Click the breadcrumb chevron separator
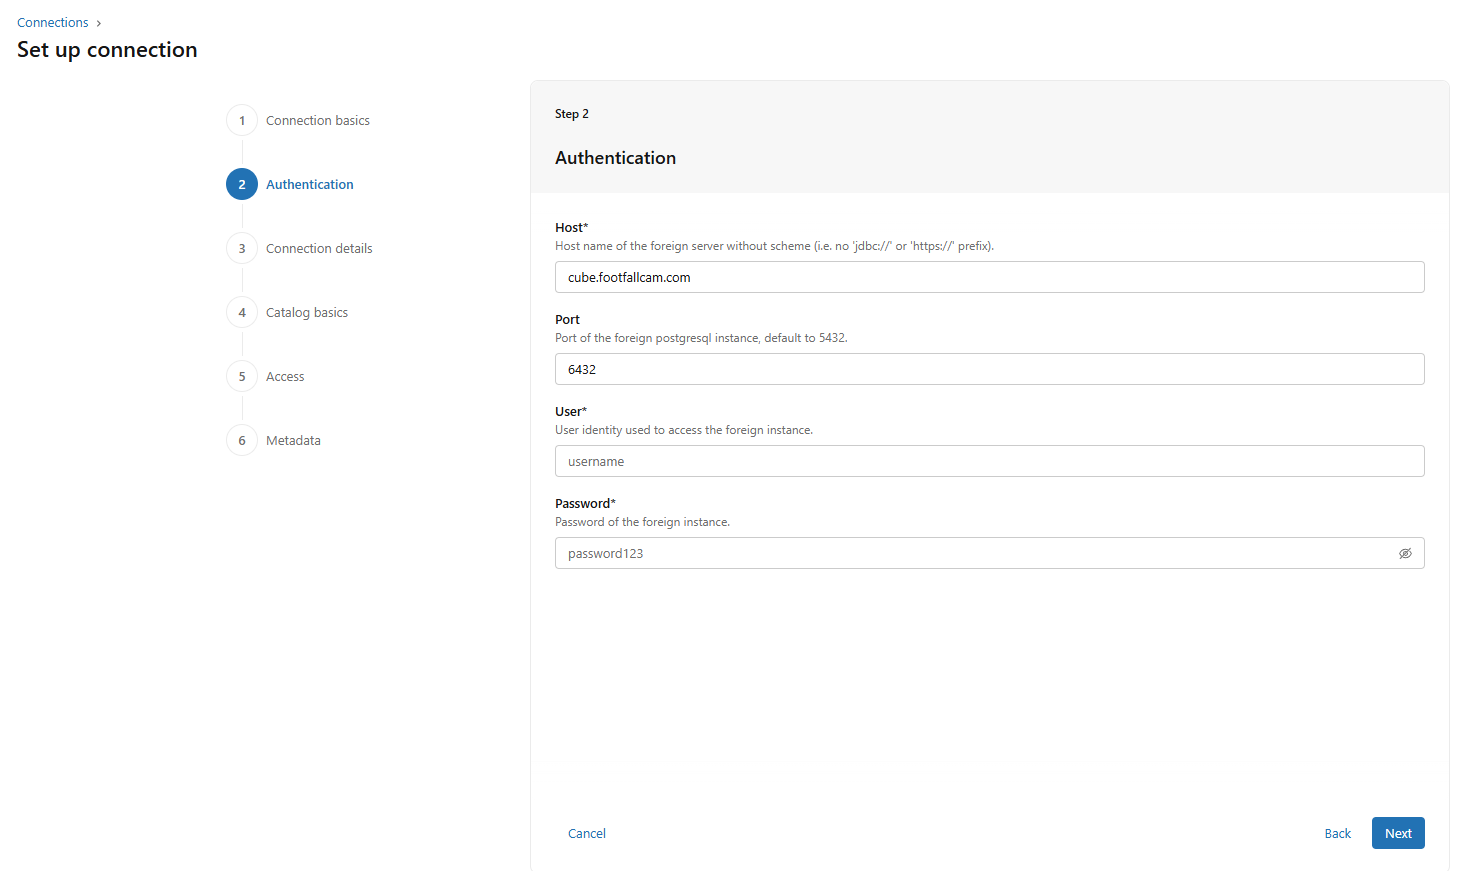The image size is (1466, 871). [99, 23]
